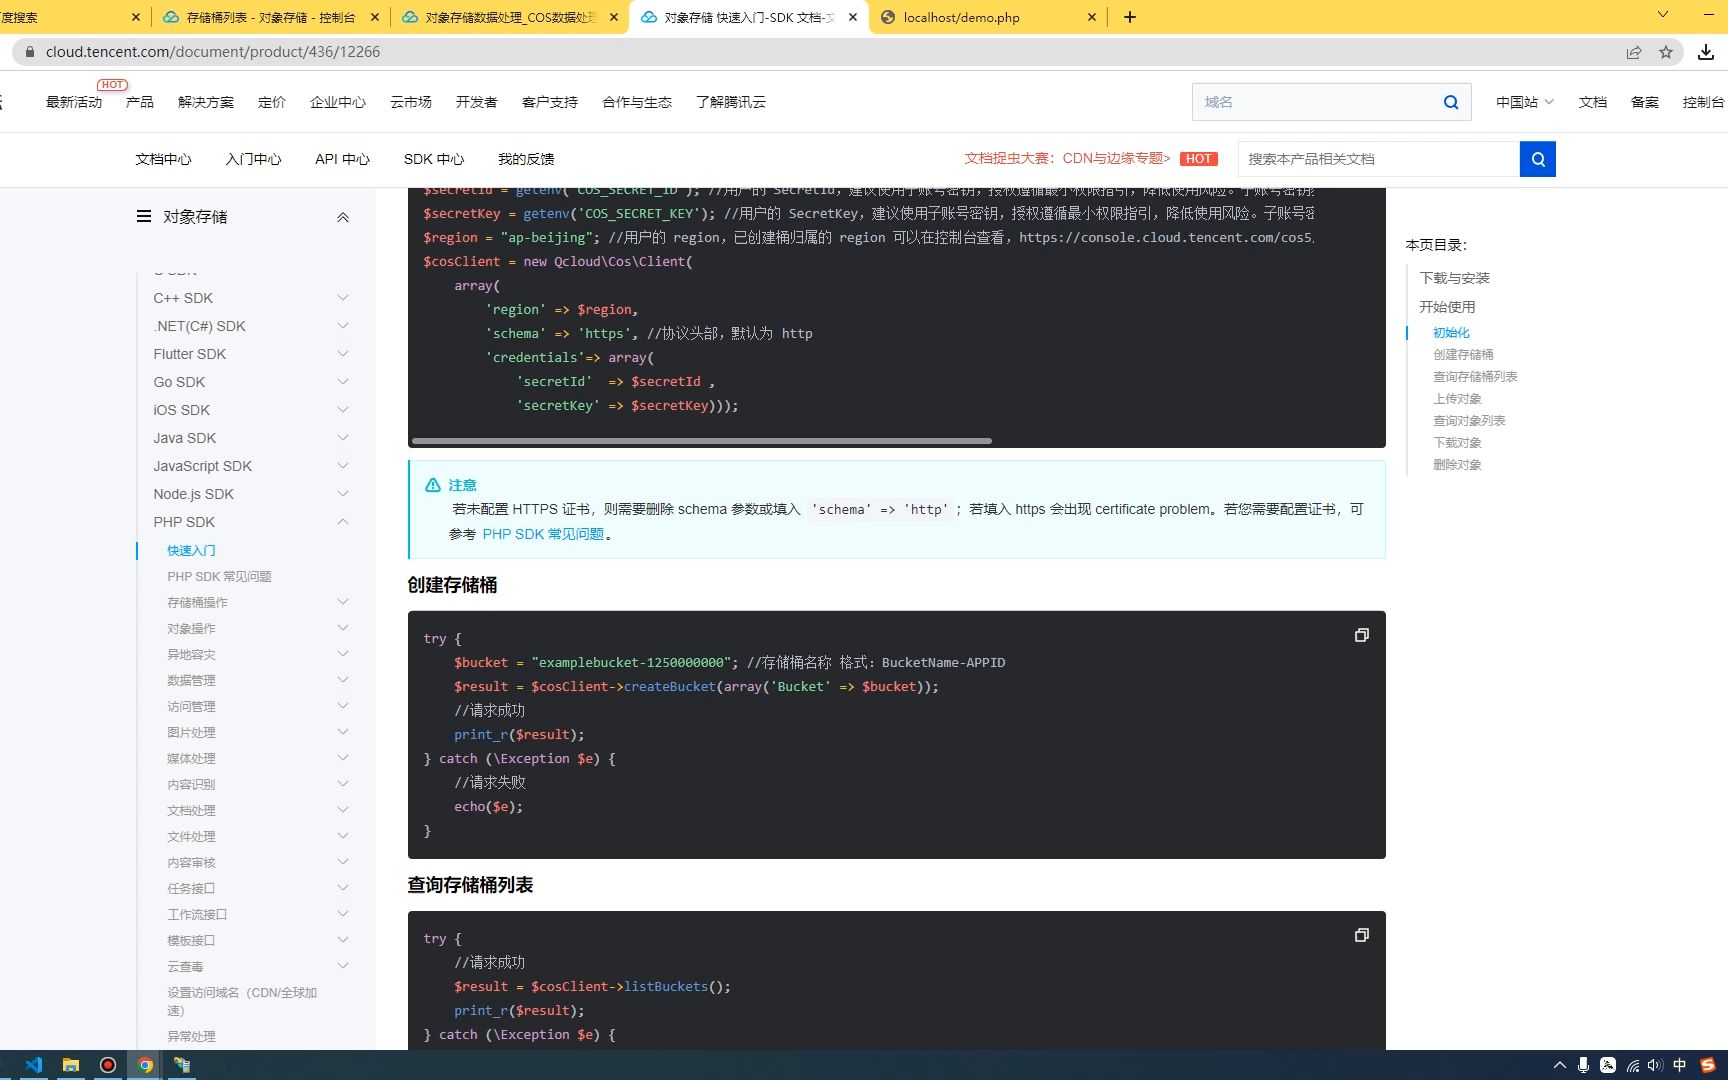This screenshot has height=1080, width=1728.
Task: Expand the C++ SDK section
Action: pyautogui.click(x=343, y=298)
